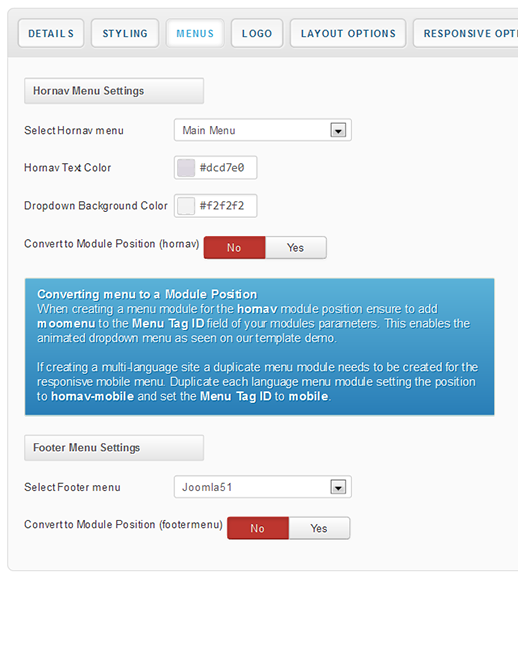Image resolution: width=518 pixels, height=657 pixels.
Task: Click the Hornav Menu Settings header
Action: click(114, 91)
